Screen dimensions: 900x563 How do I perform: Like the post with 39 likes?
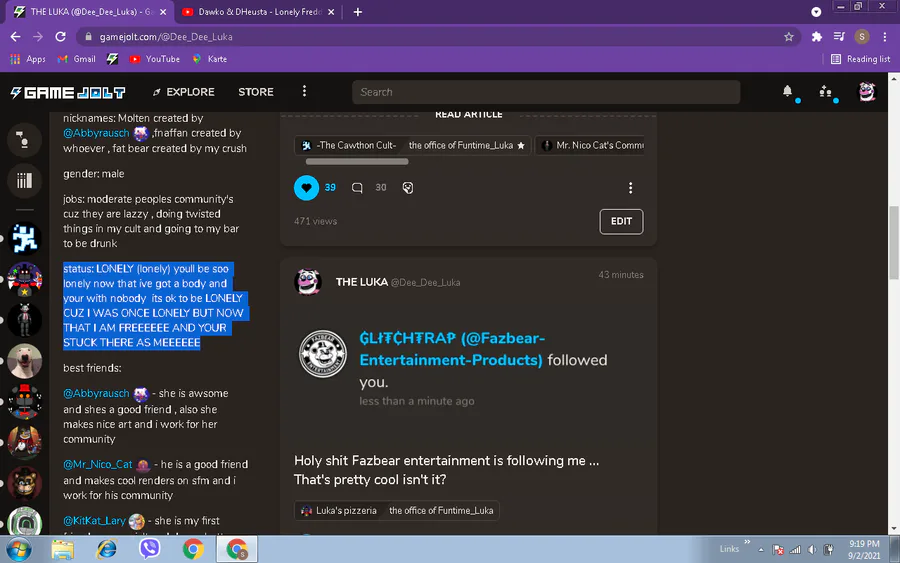coord(307,188)
